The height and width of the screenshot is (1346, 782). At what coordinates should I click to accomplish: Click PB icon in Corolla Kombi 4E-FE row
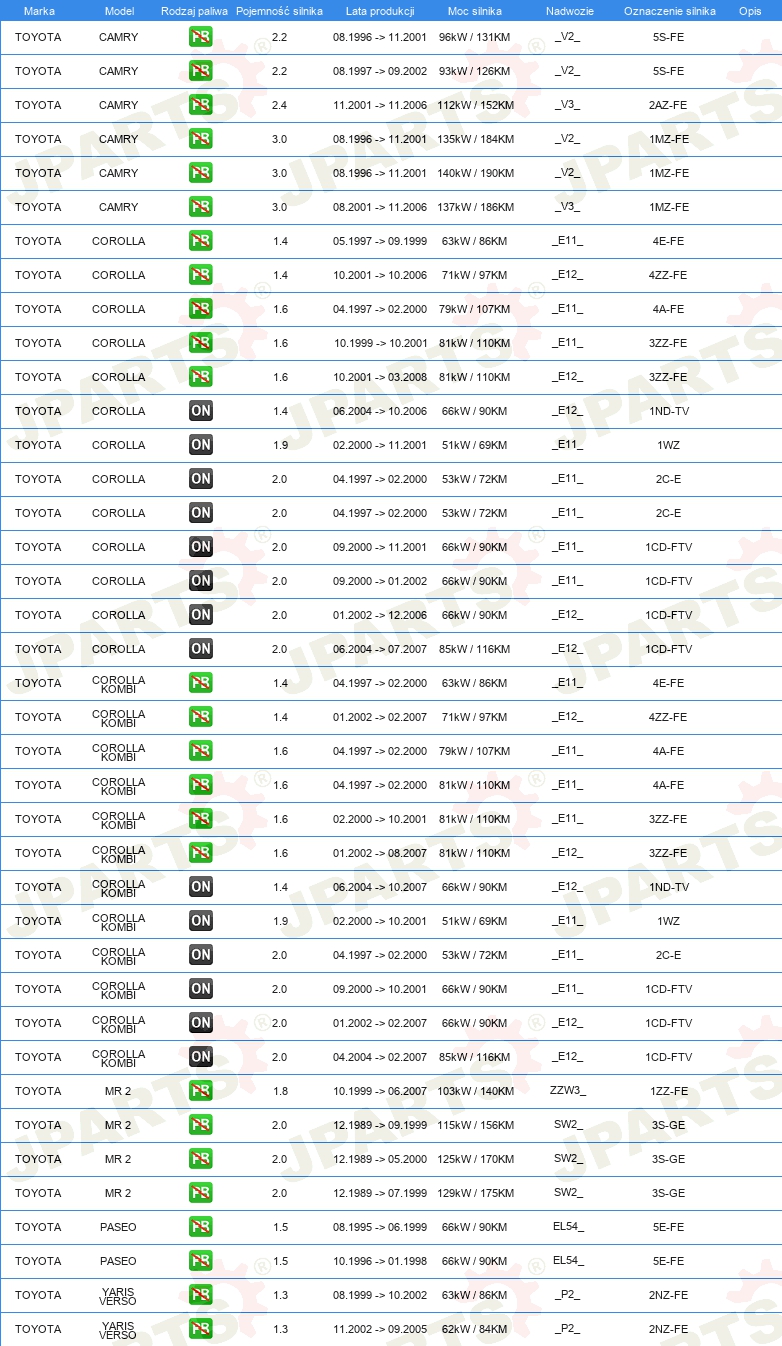click(x=200, y=683)
